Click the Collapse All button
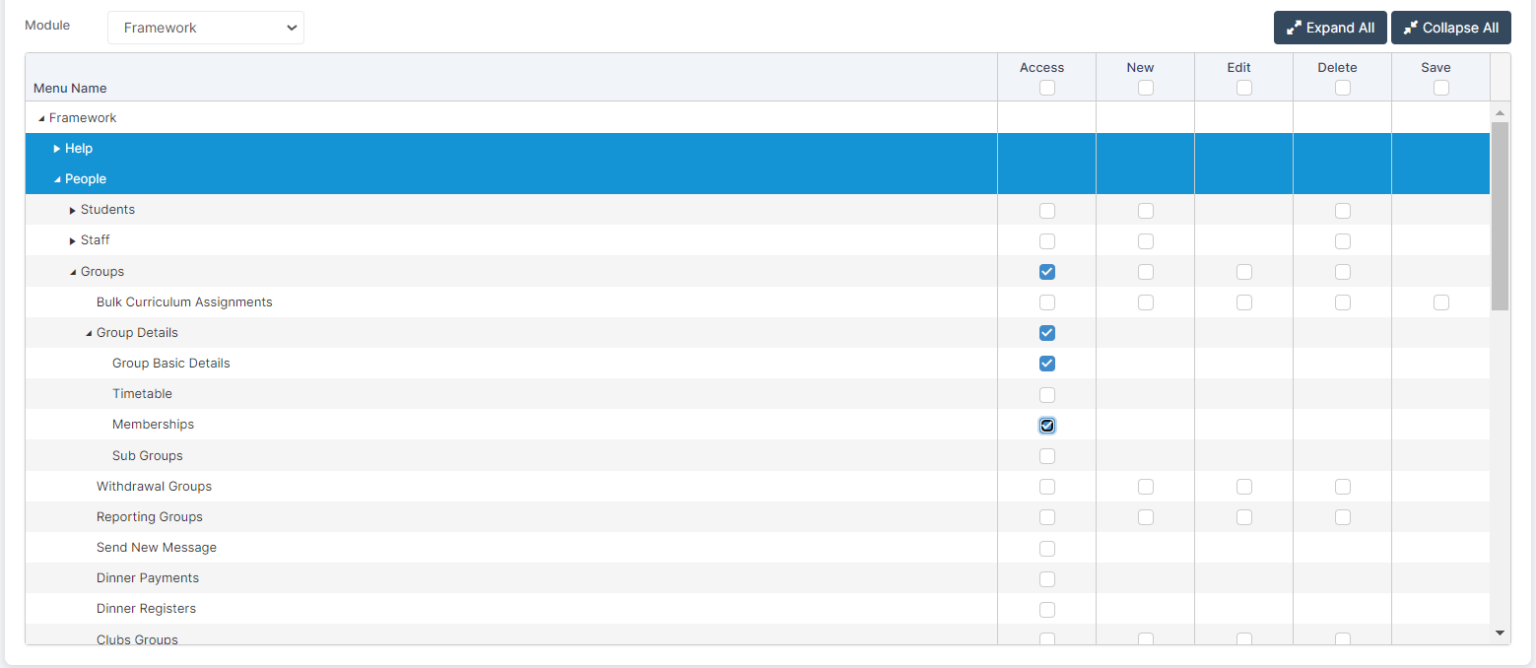1536x668 pixels. click(1450, 28)
